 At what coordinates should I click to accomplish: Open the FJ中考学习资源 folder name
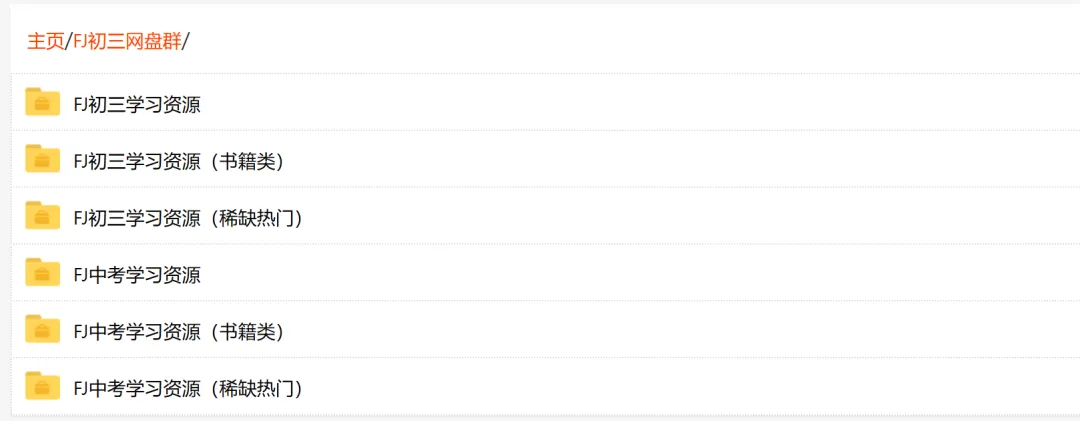pyautogui.click(x=137, y=274)
